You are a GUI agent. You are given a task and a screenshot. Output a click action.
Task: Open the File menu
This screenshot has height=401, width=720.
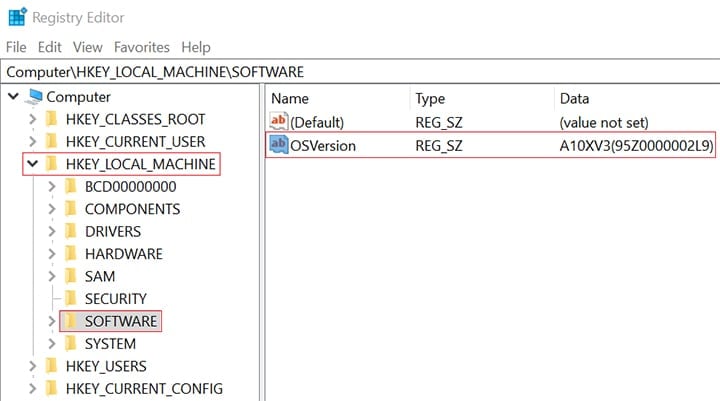[16, 47]
